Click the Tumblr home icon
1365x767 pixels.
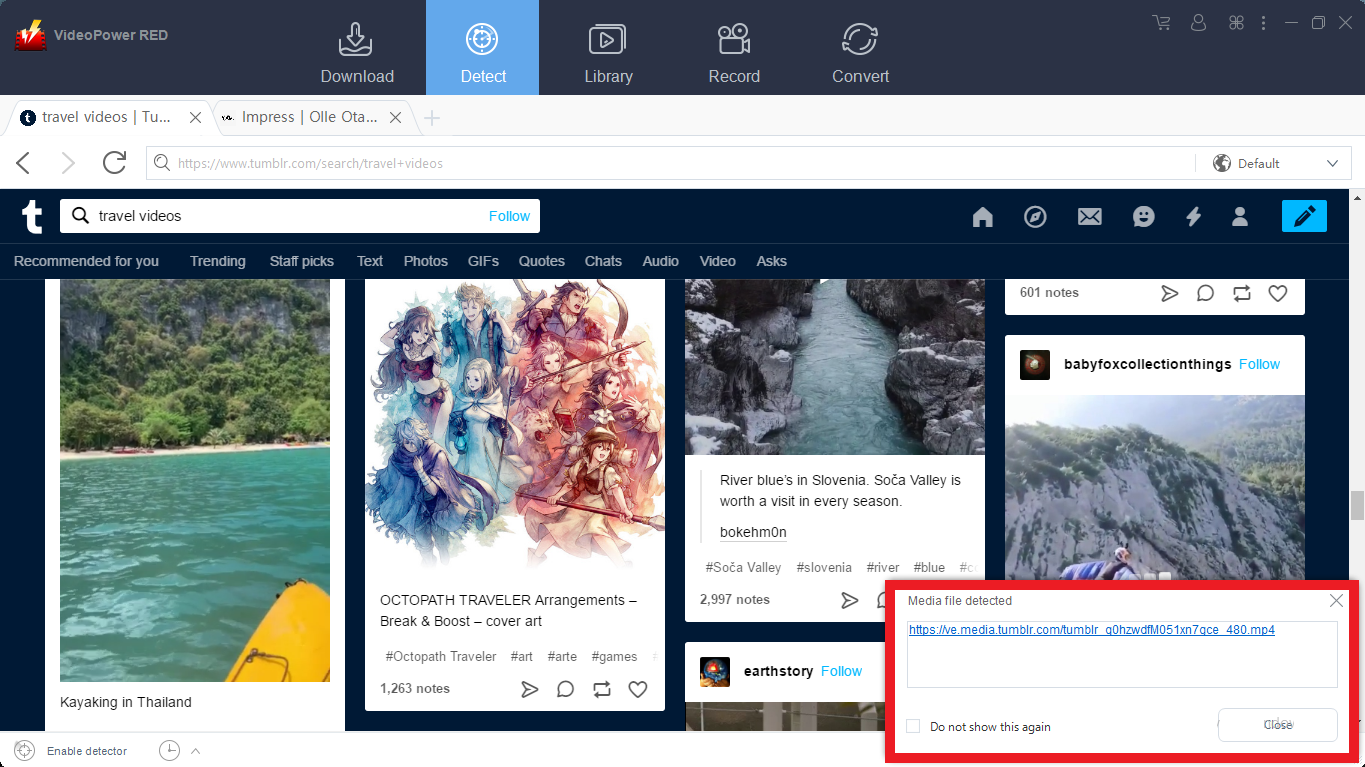click(982, 217)
